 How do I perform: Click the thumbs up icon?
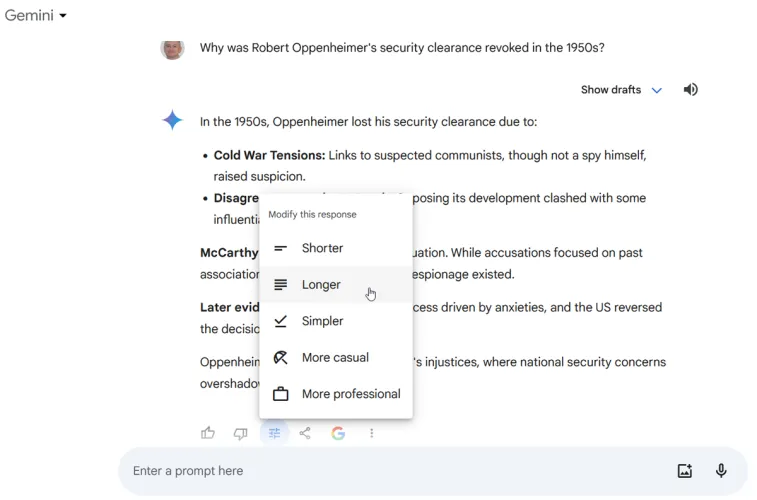click(x=208, y=433)
